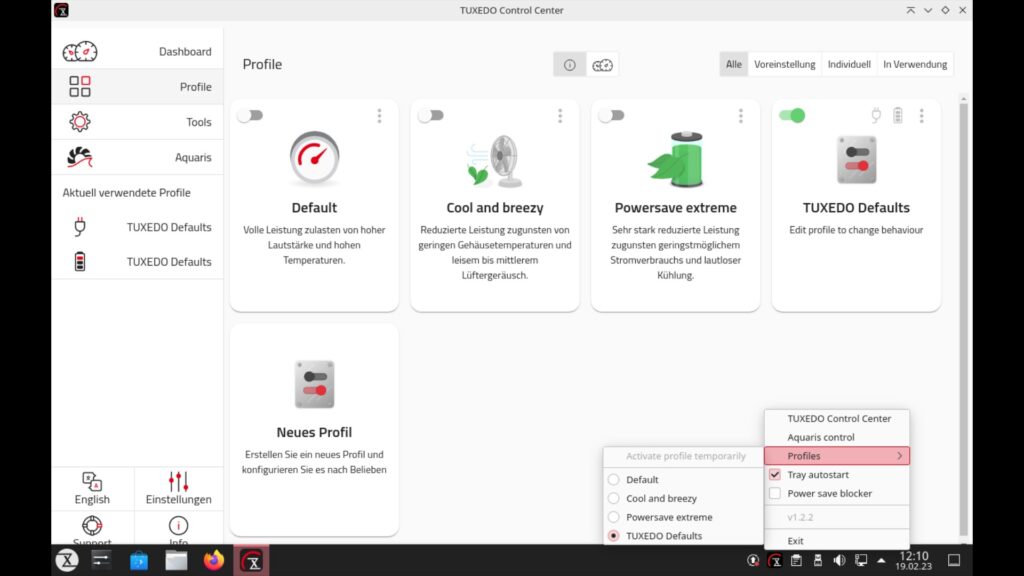The height and width of the screenshot is (576, 1024).
Task: Click show desktop button in taskbar
Action: tap(954, 560)
